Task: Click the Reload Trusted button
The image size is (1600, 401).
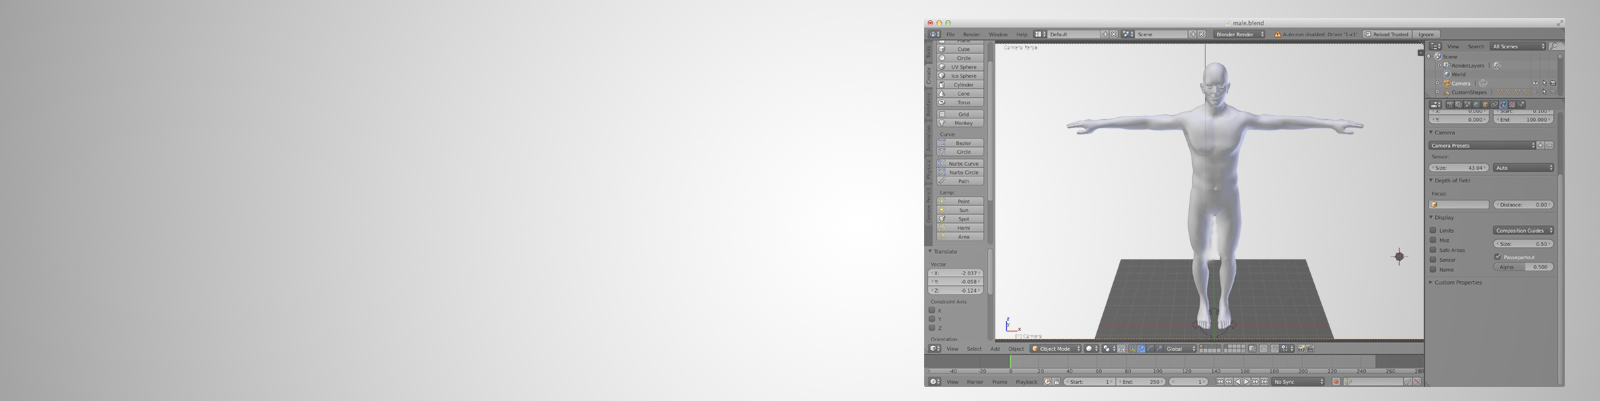Action: tap(1387, 34)
